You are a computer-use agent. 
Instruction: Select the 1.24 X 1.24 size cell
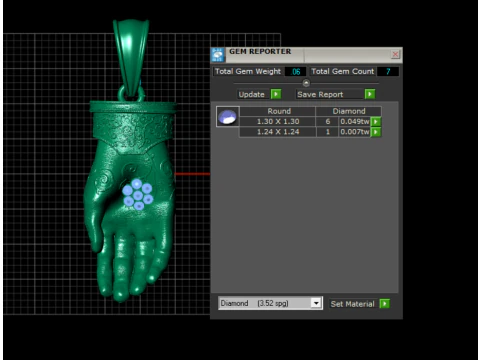pos(278,132)
